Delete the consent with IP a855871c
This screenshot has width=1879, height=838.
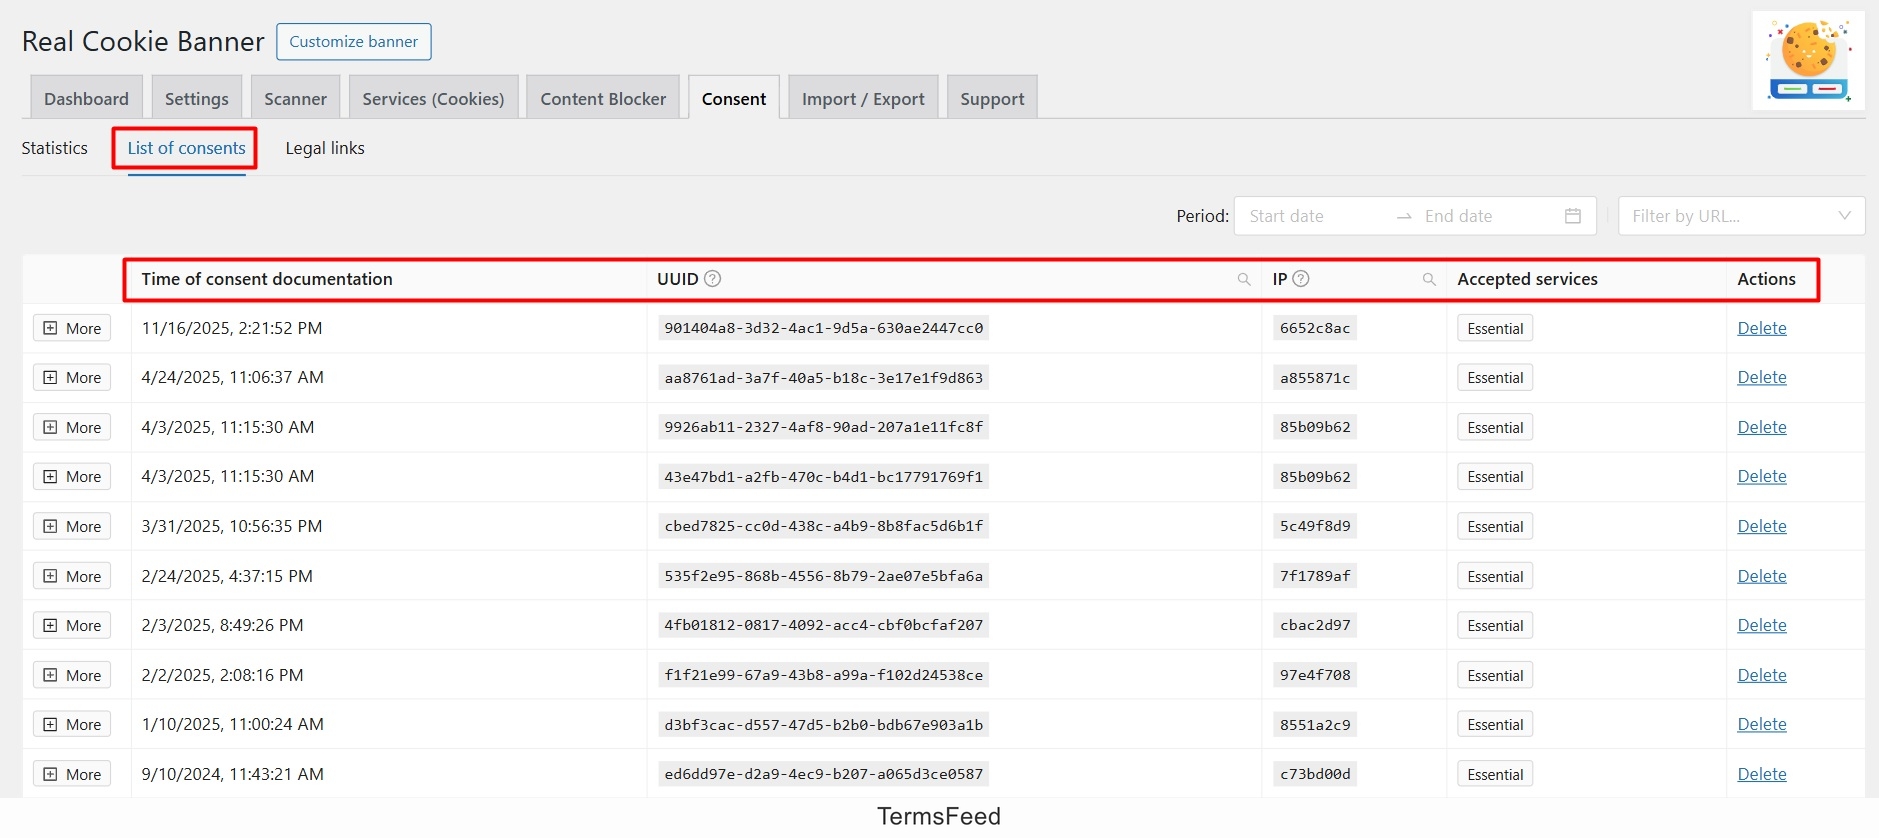(x=1762, y=378)
